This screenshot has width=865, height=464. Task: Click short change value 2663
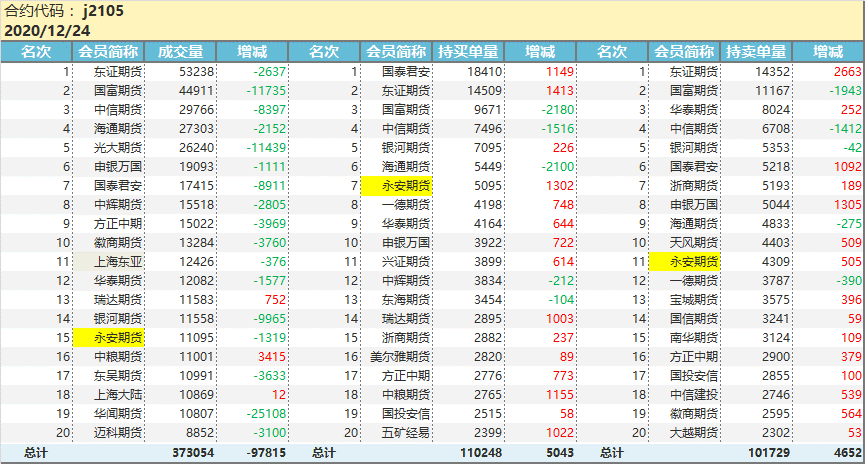click(847, 72)
